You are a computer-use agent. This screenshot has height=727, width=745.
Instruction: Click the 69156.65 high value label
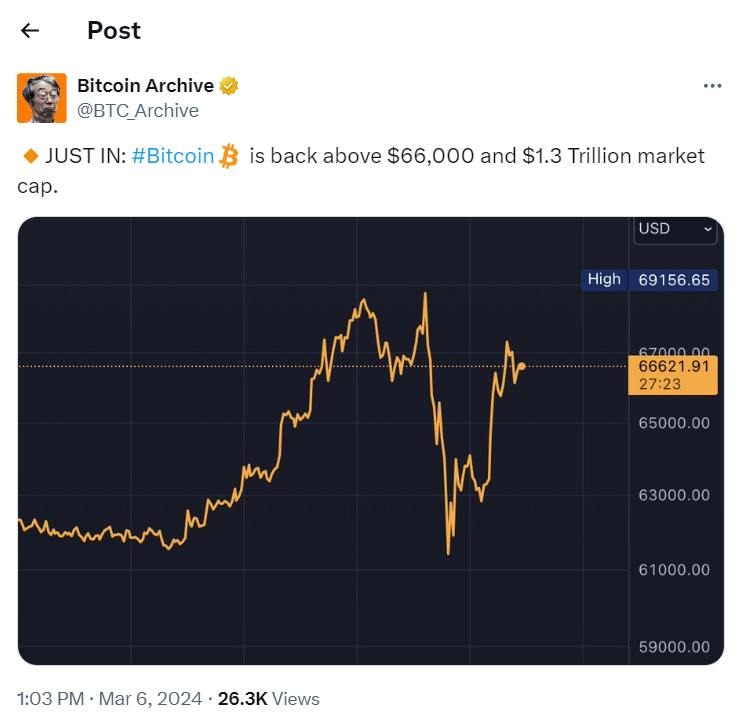(x=674, y=280)
